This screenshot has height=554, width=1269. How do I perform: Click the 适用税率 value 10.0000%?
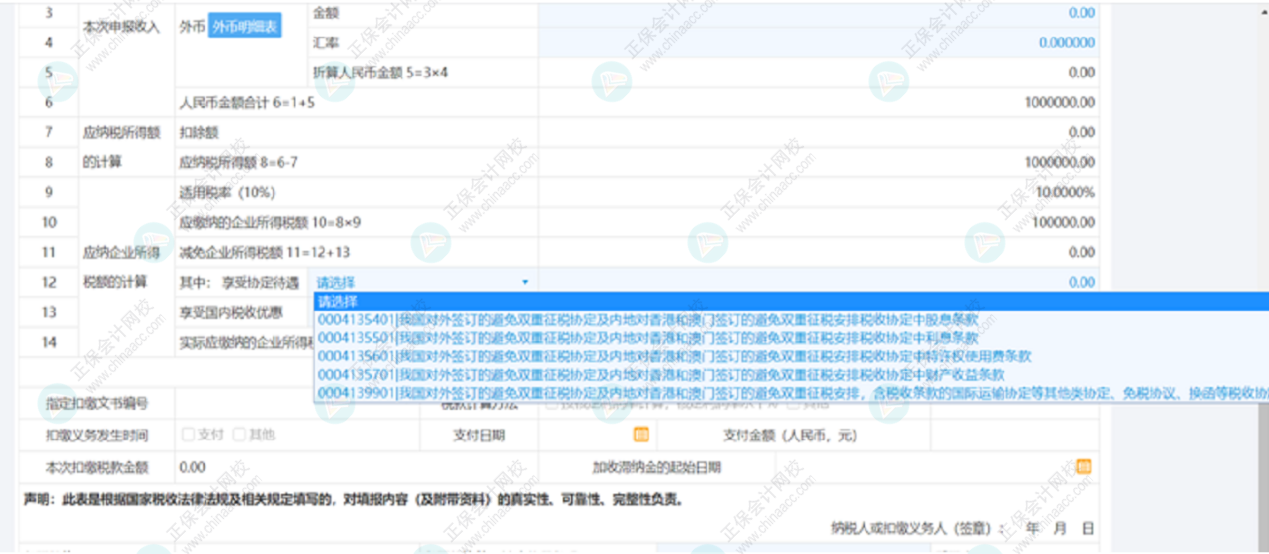click(1066, 192)
